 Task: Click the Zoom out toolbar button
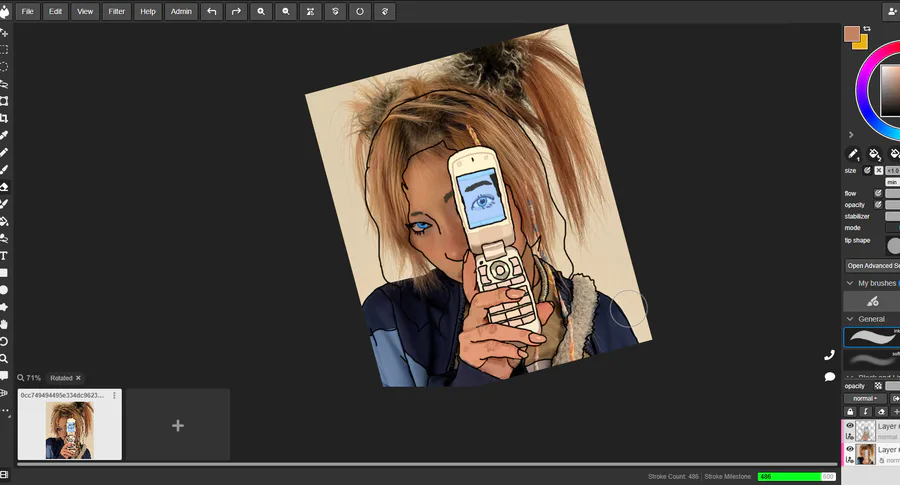tap(285, 11)
